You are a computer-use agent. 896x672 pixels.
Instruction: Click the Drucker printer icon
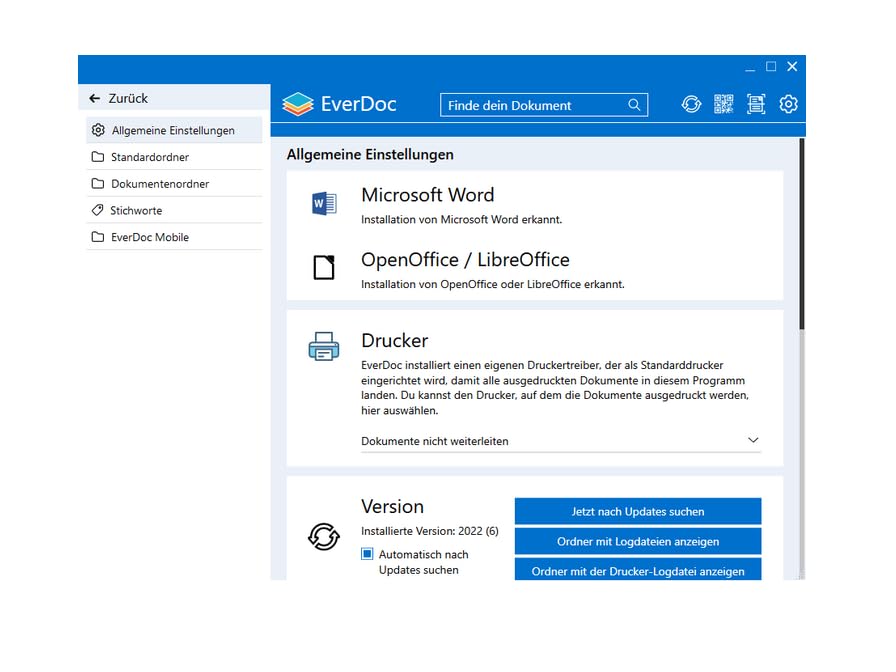[324, 346]
